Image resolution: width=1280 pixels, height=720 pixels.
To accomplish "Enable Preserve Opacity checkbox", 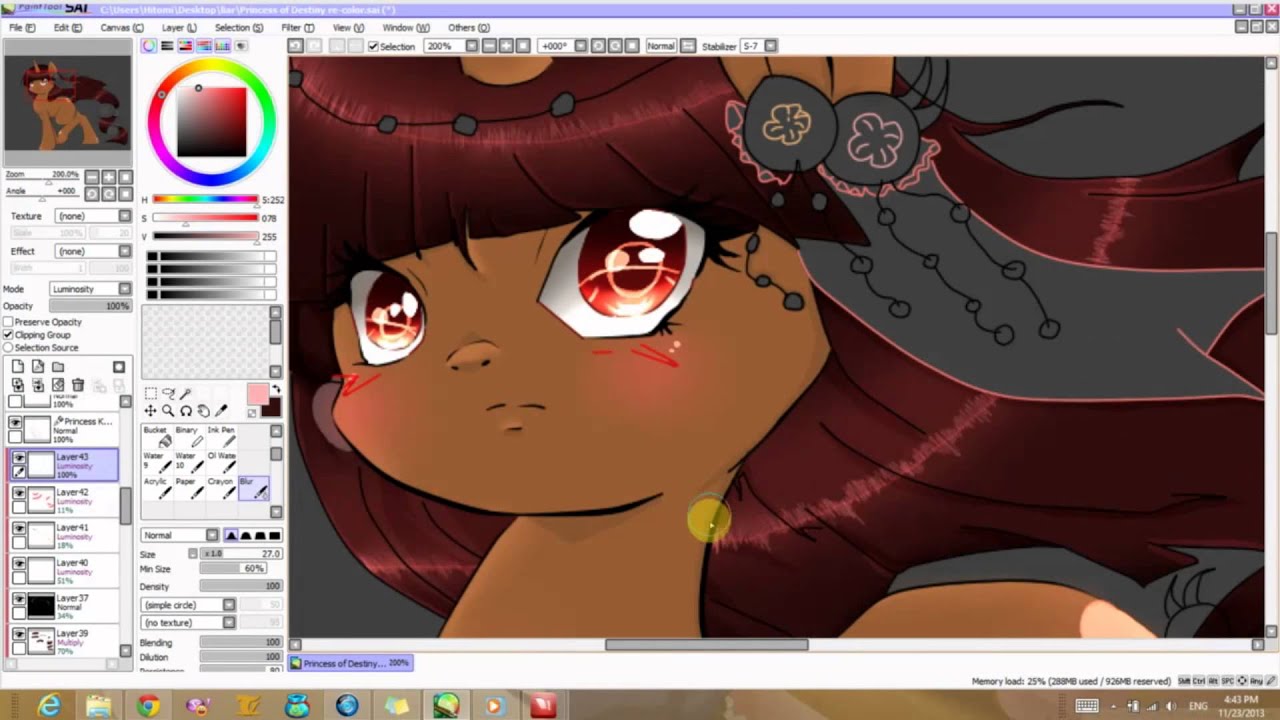I will pos(8,322).
